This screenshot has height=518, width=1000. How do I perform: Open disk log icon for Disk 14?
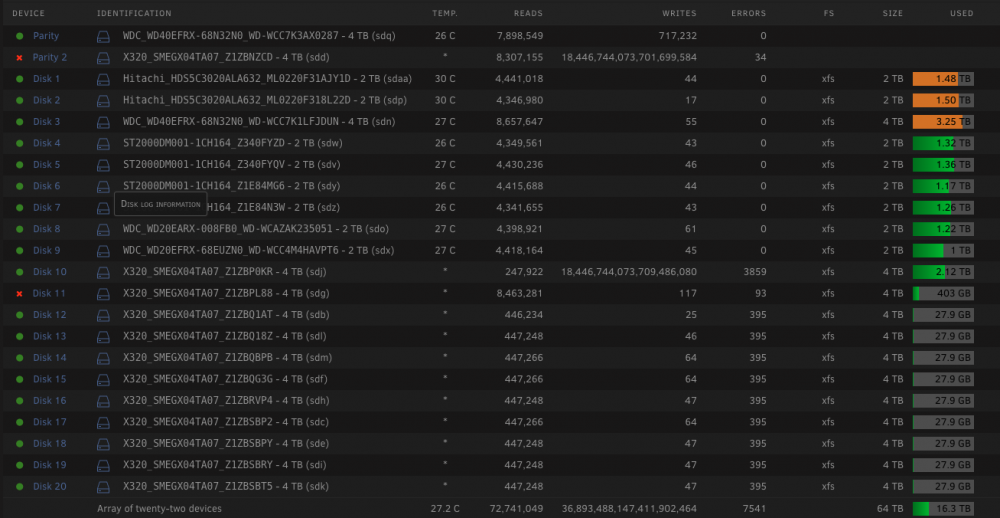[103, 358]
